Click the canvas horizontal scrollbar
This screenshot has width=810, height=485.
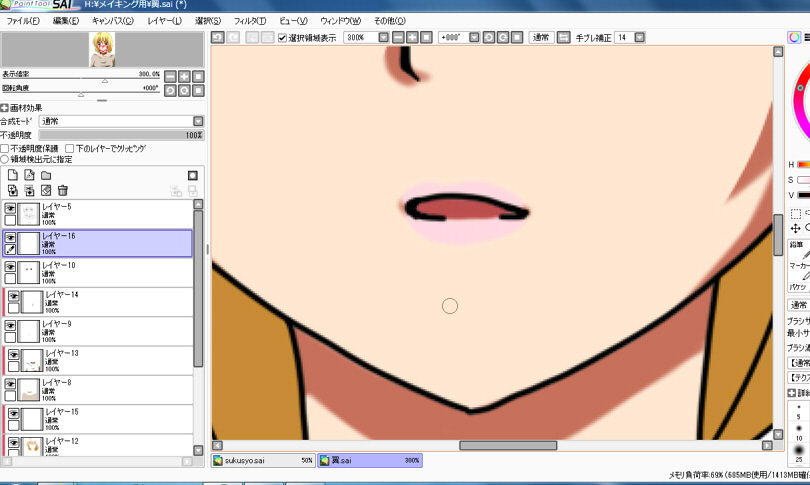click(x=508, y=445)
